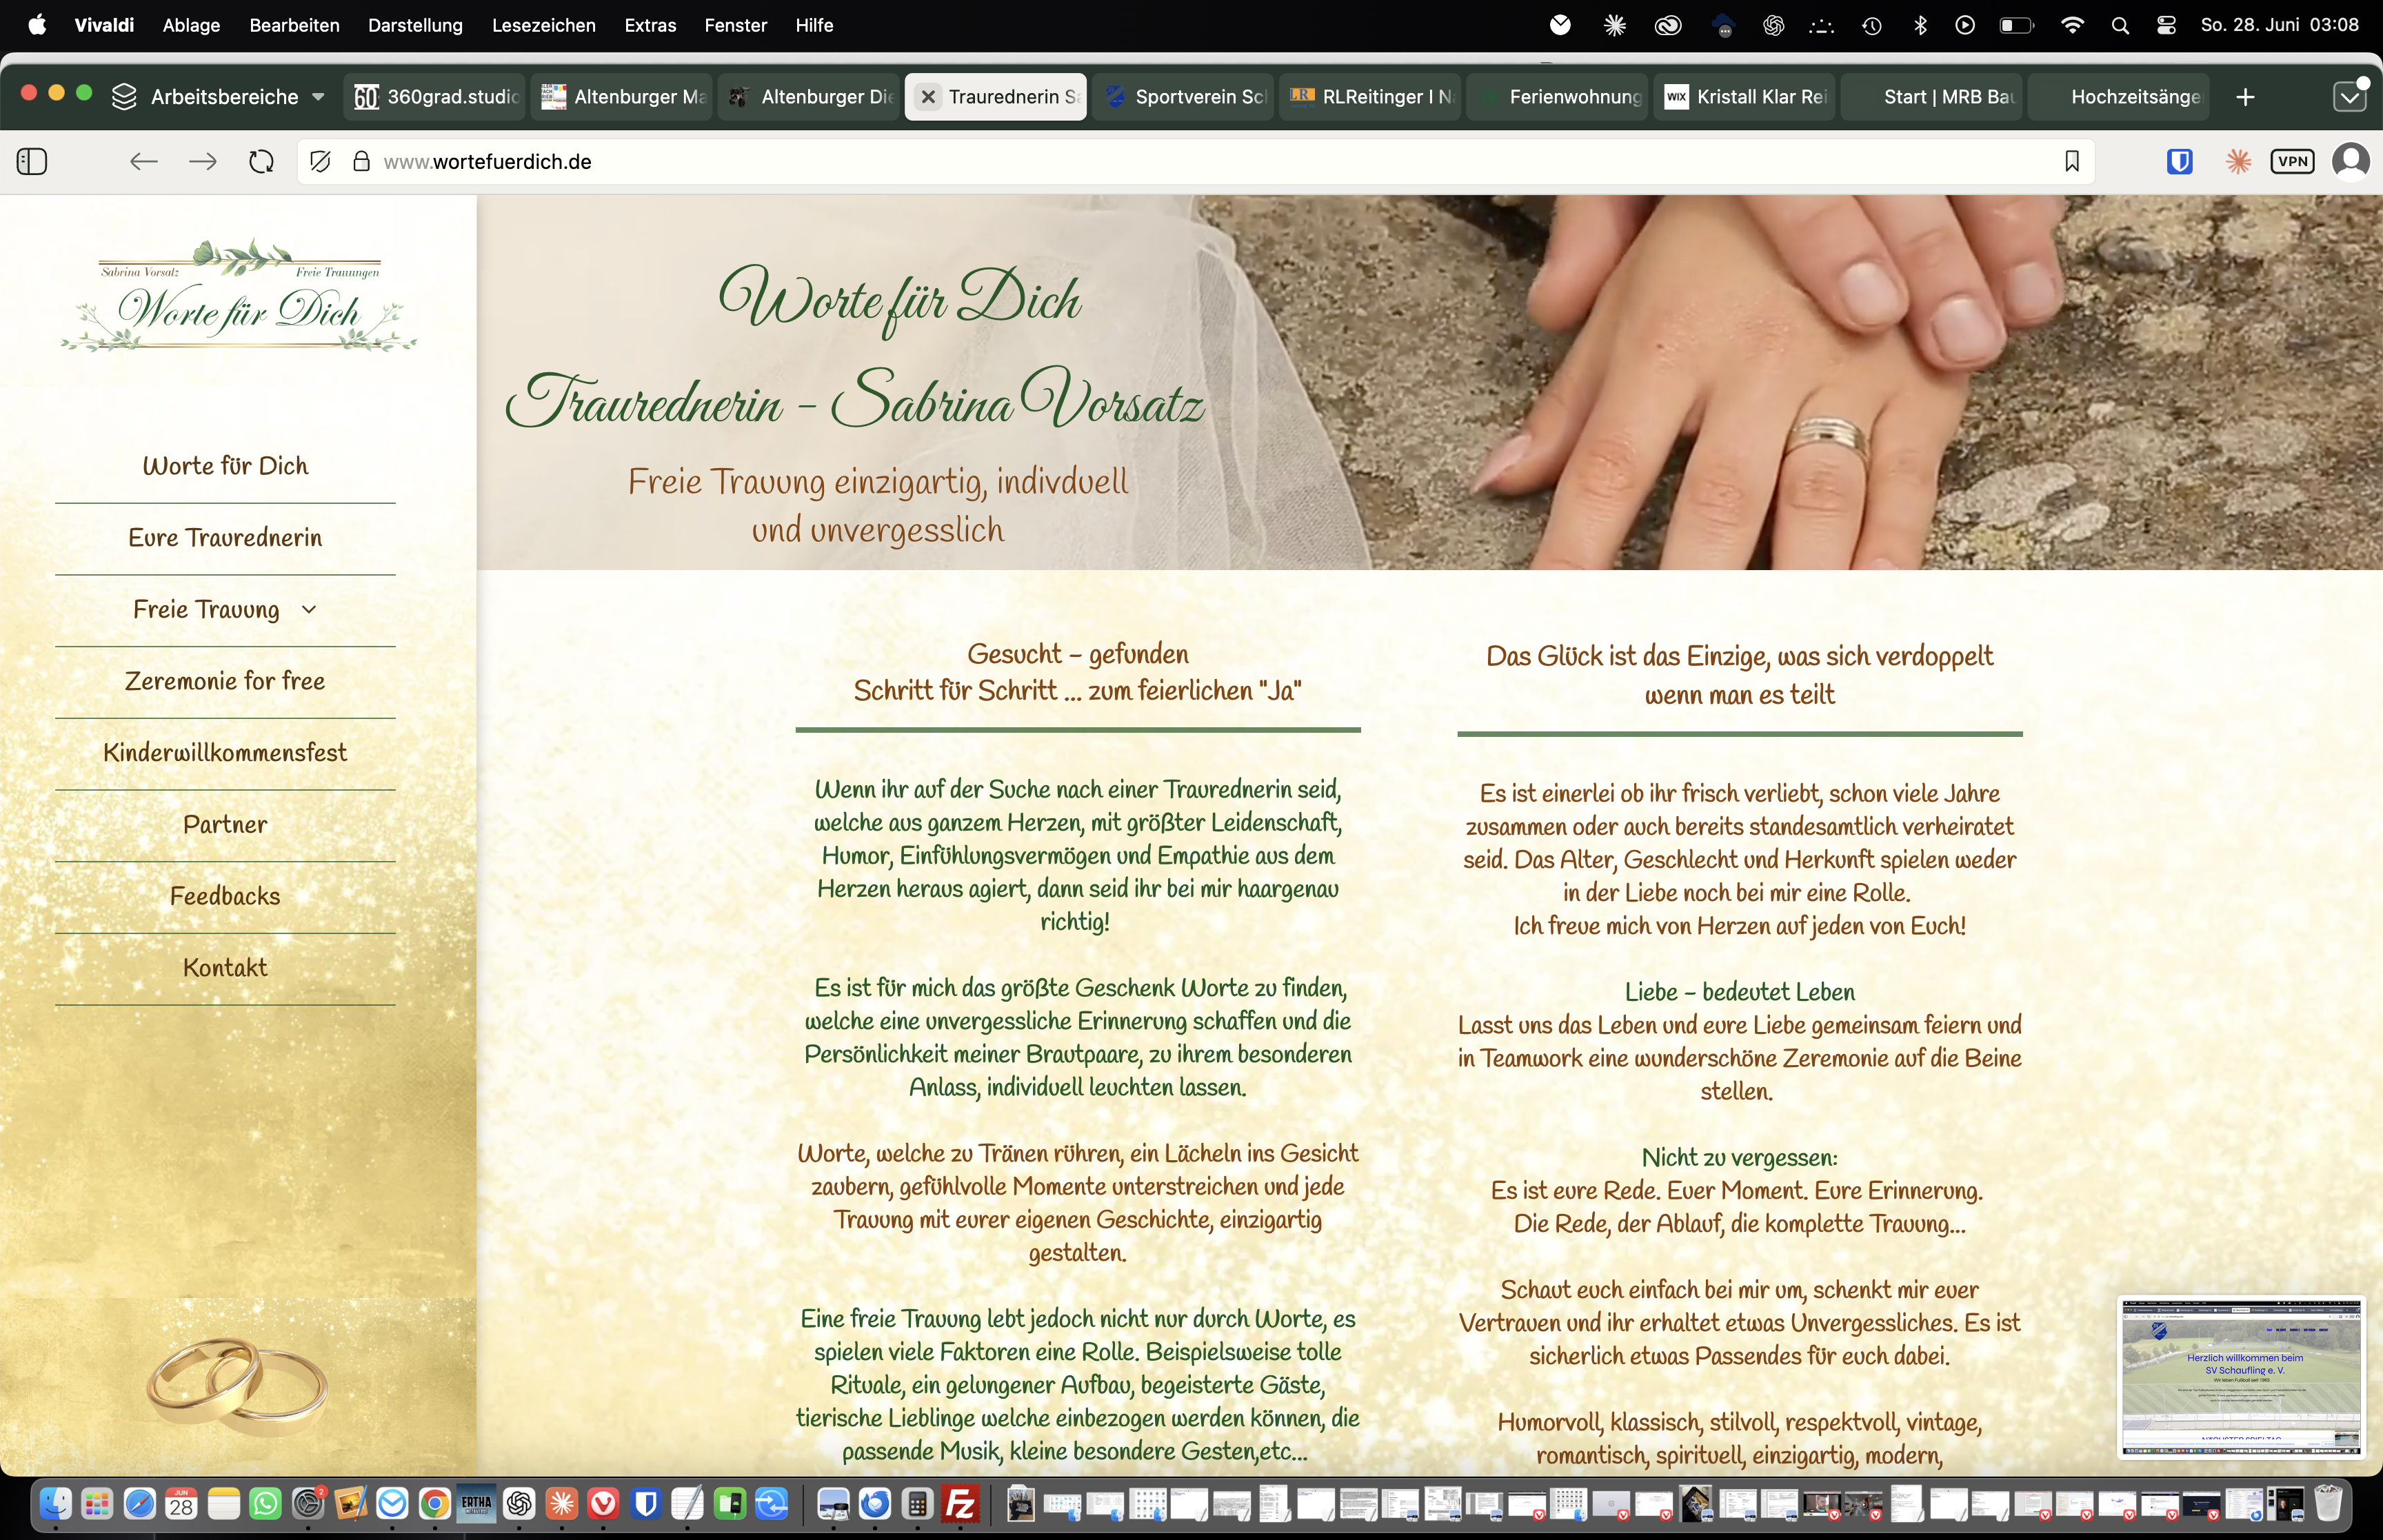The image size is (2383, 1540).
Task: Open Calculator from the Dock
Action: [917, 1503]
